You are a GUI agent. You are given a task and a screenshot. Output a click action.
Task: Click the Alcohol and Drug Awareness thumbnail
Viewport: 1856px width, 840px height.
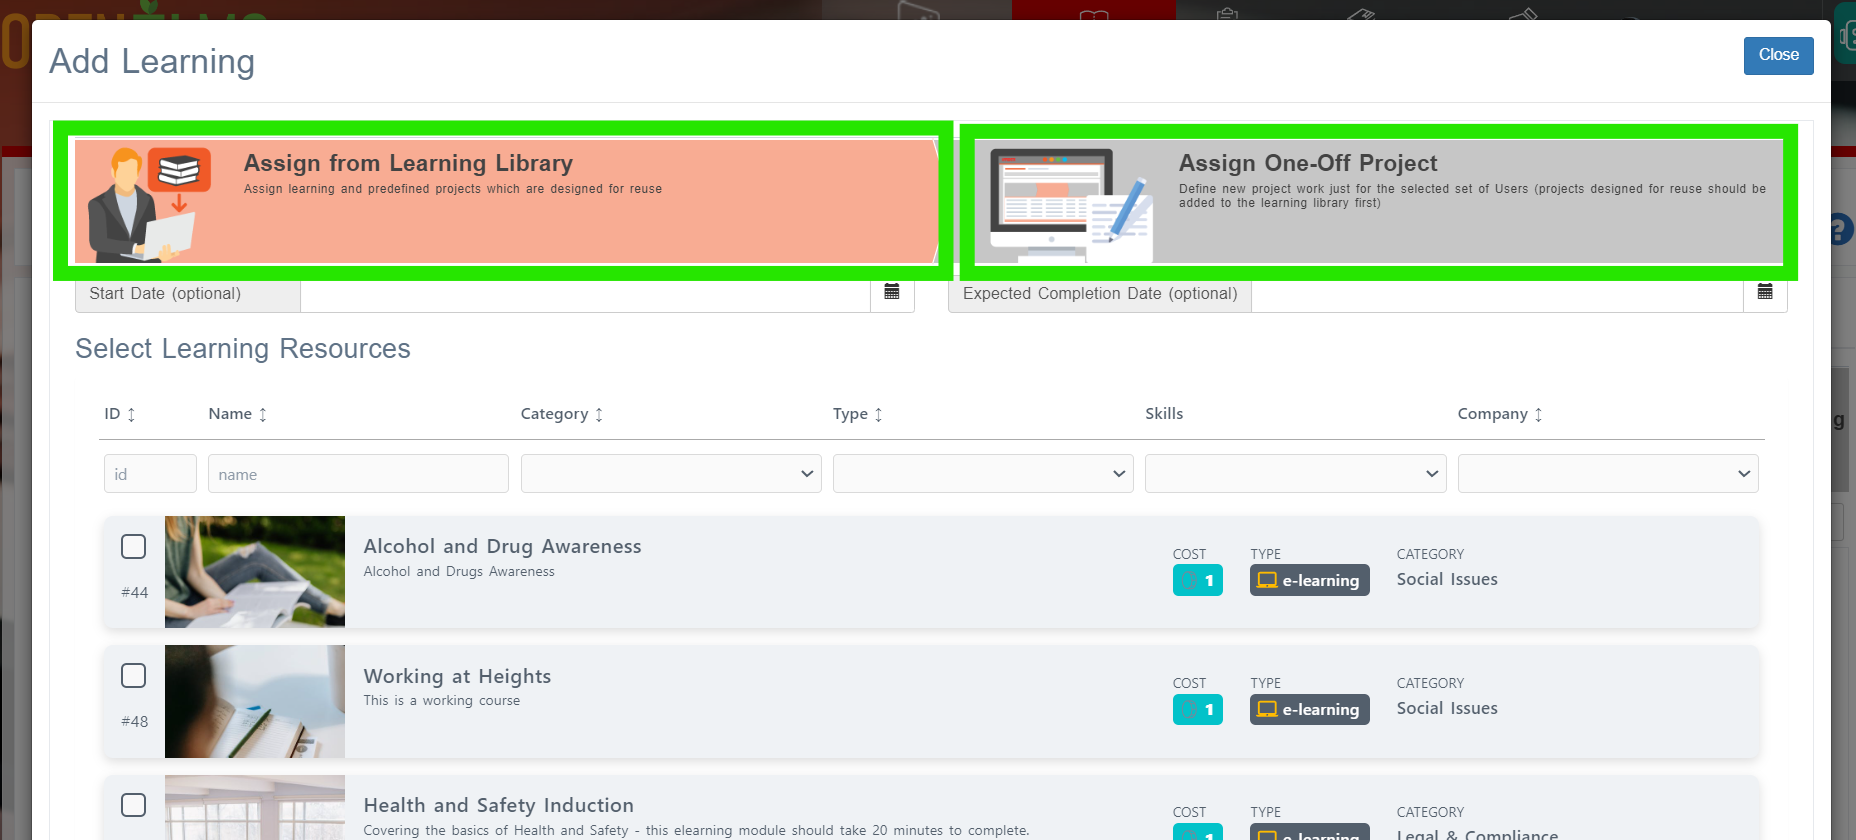pos(255,572)
